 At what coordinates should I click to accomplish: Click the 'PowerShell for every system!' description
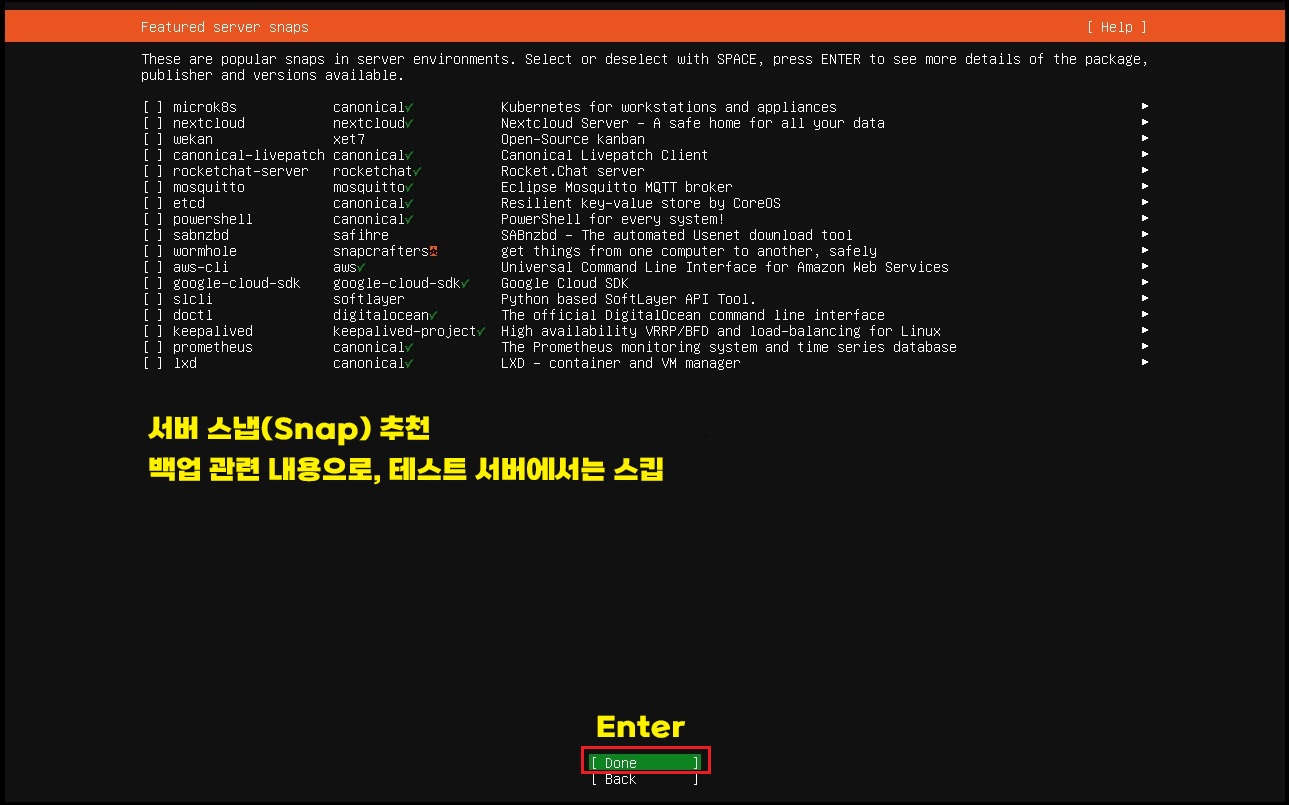pos(613,219)
